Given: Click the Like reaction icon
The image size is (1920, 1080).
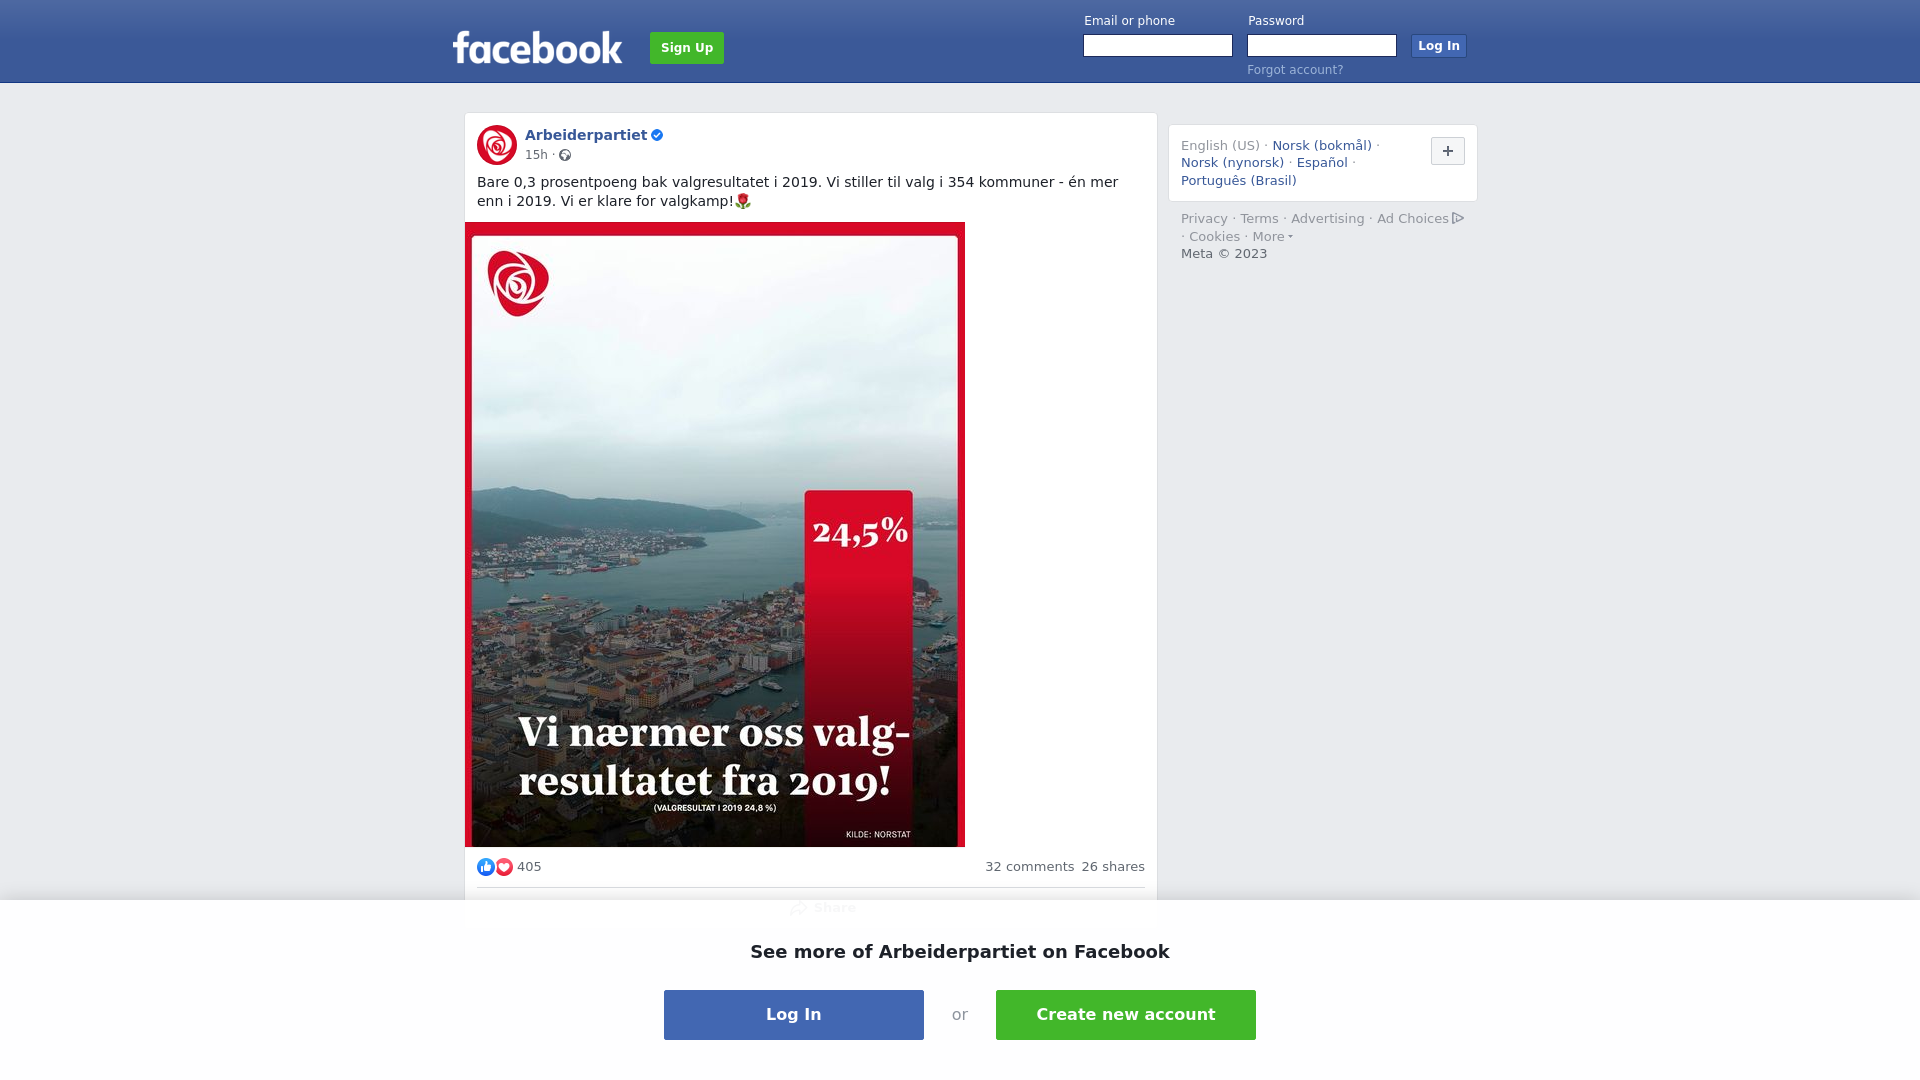Looking at the screenshot, I should 486,867.
